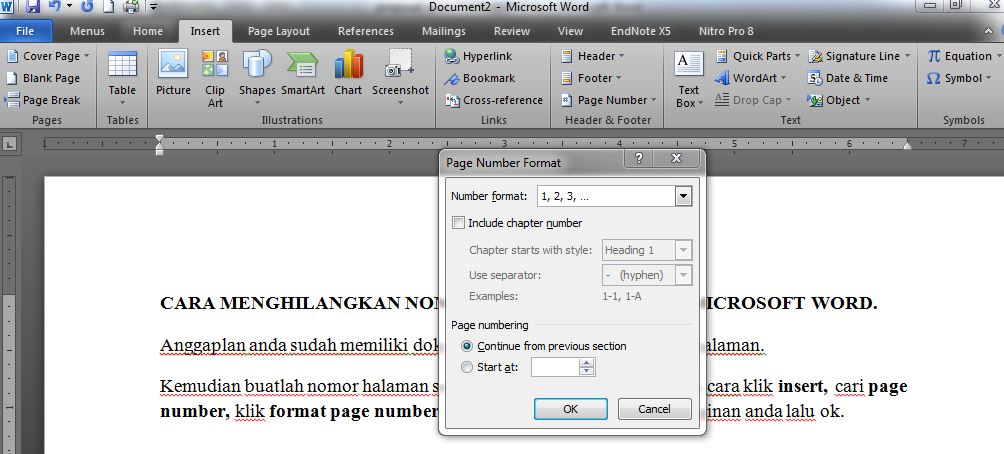Click the word 'Anggaplan' in document
Image resolution: width=1004 pixels, height=454 pixels.
pos(202,346)
